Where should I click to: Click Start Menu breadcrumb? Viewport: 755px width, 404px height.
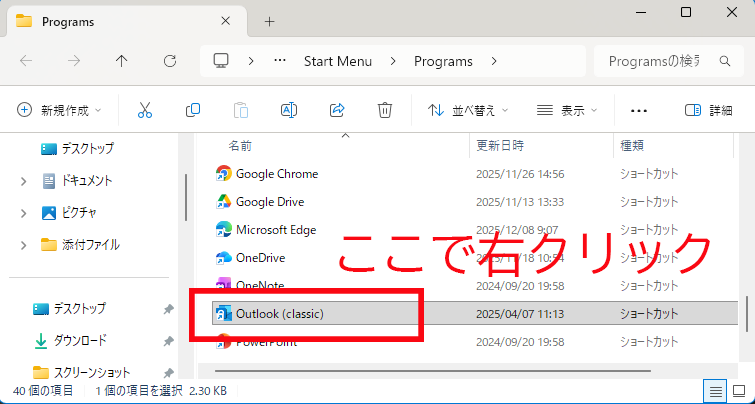[x=338, y=61]
